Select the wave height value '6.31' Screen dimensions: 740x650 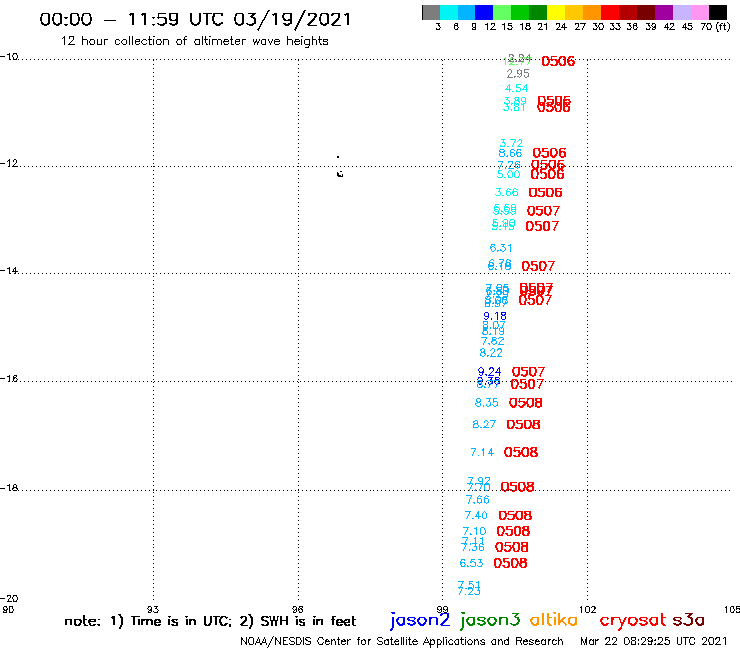tap(501, 248)
